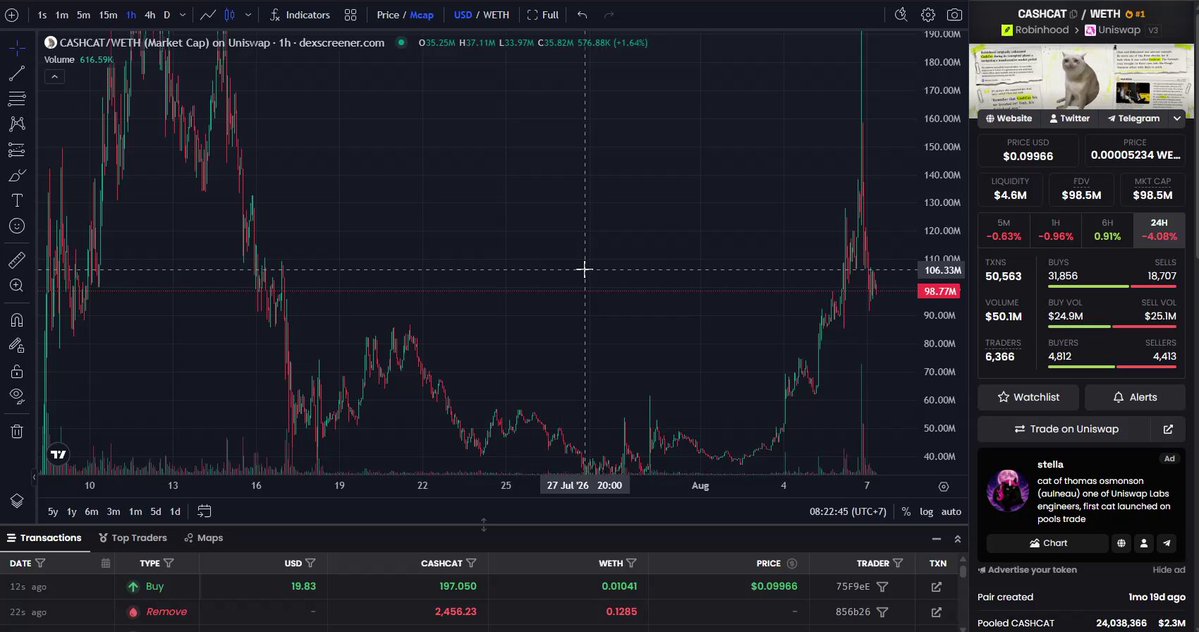The image size is (1199, 632).
Task: Switch to the Maps tab
Action: tap(203, 538)
